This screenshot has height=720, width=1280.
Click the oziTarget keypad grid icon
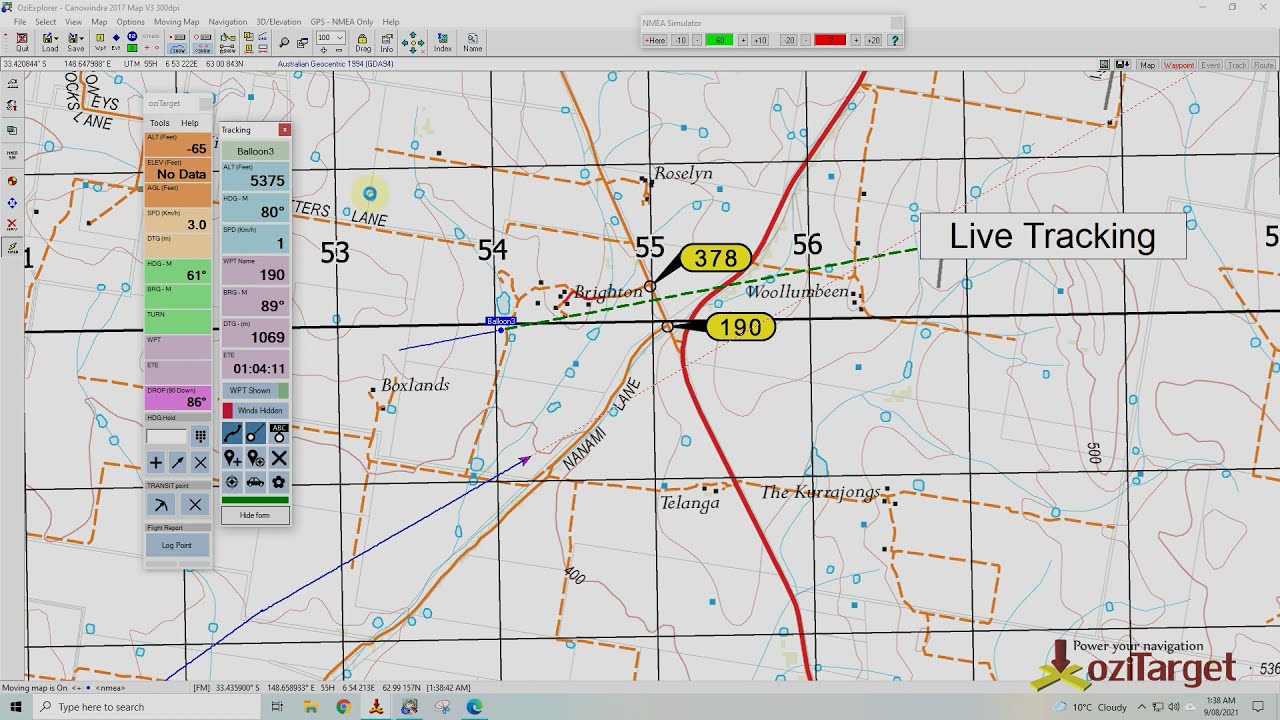200,436
